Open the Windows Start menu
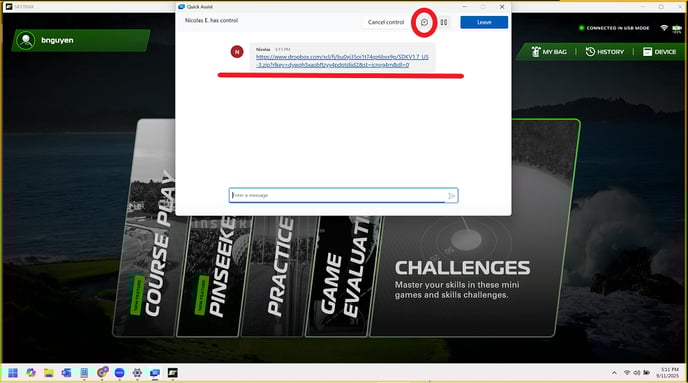The height and width of the screenshot is (383, 688). (13, 373)
